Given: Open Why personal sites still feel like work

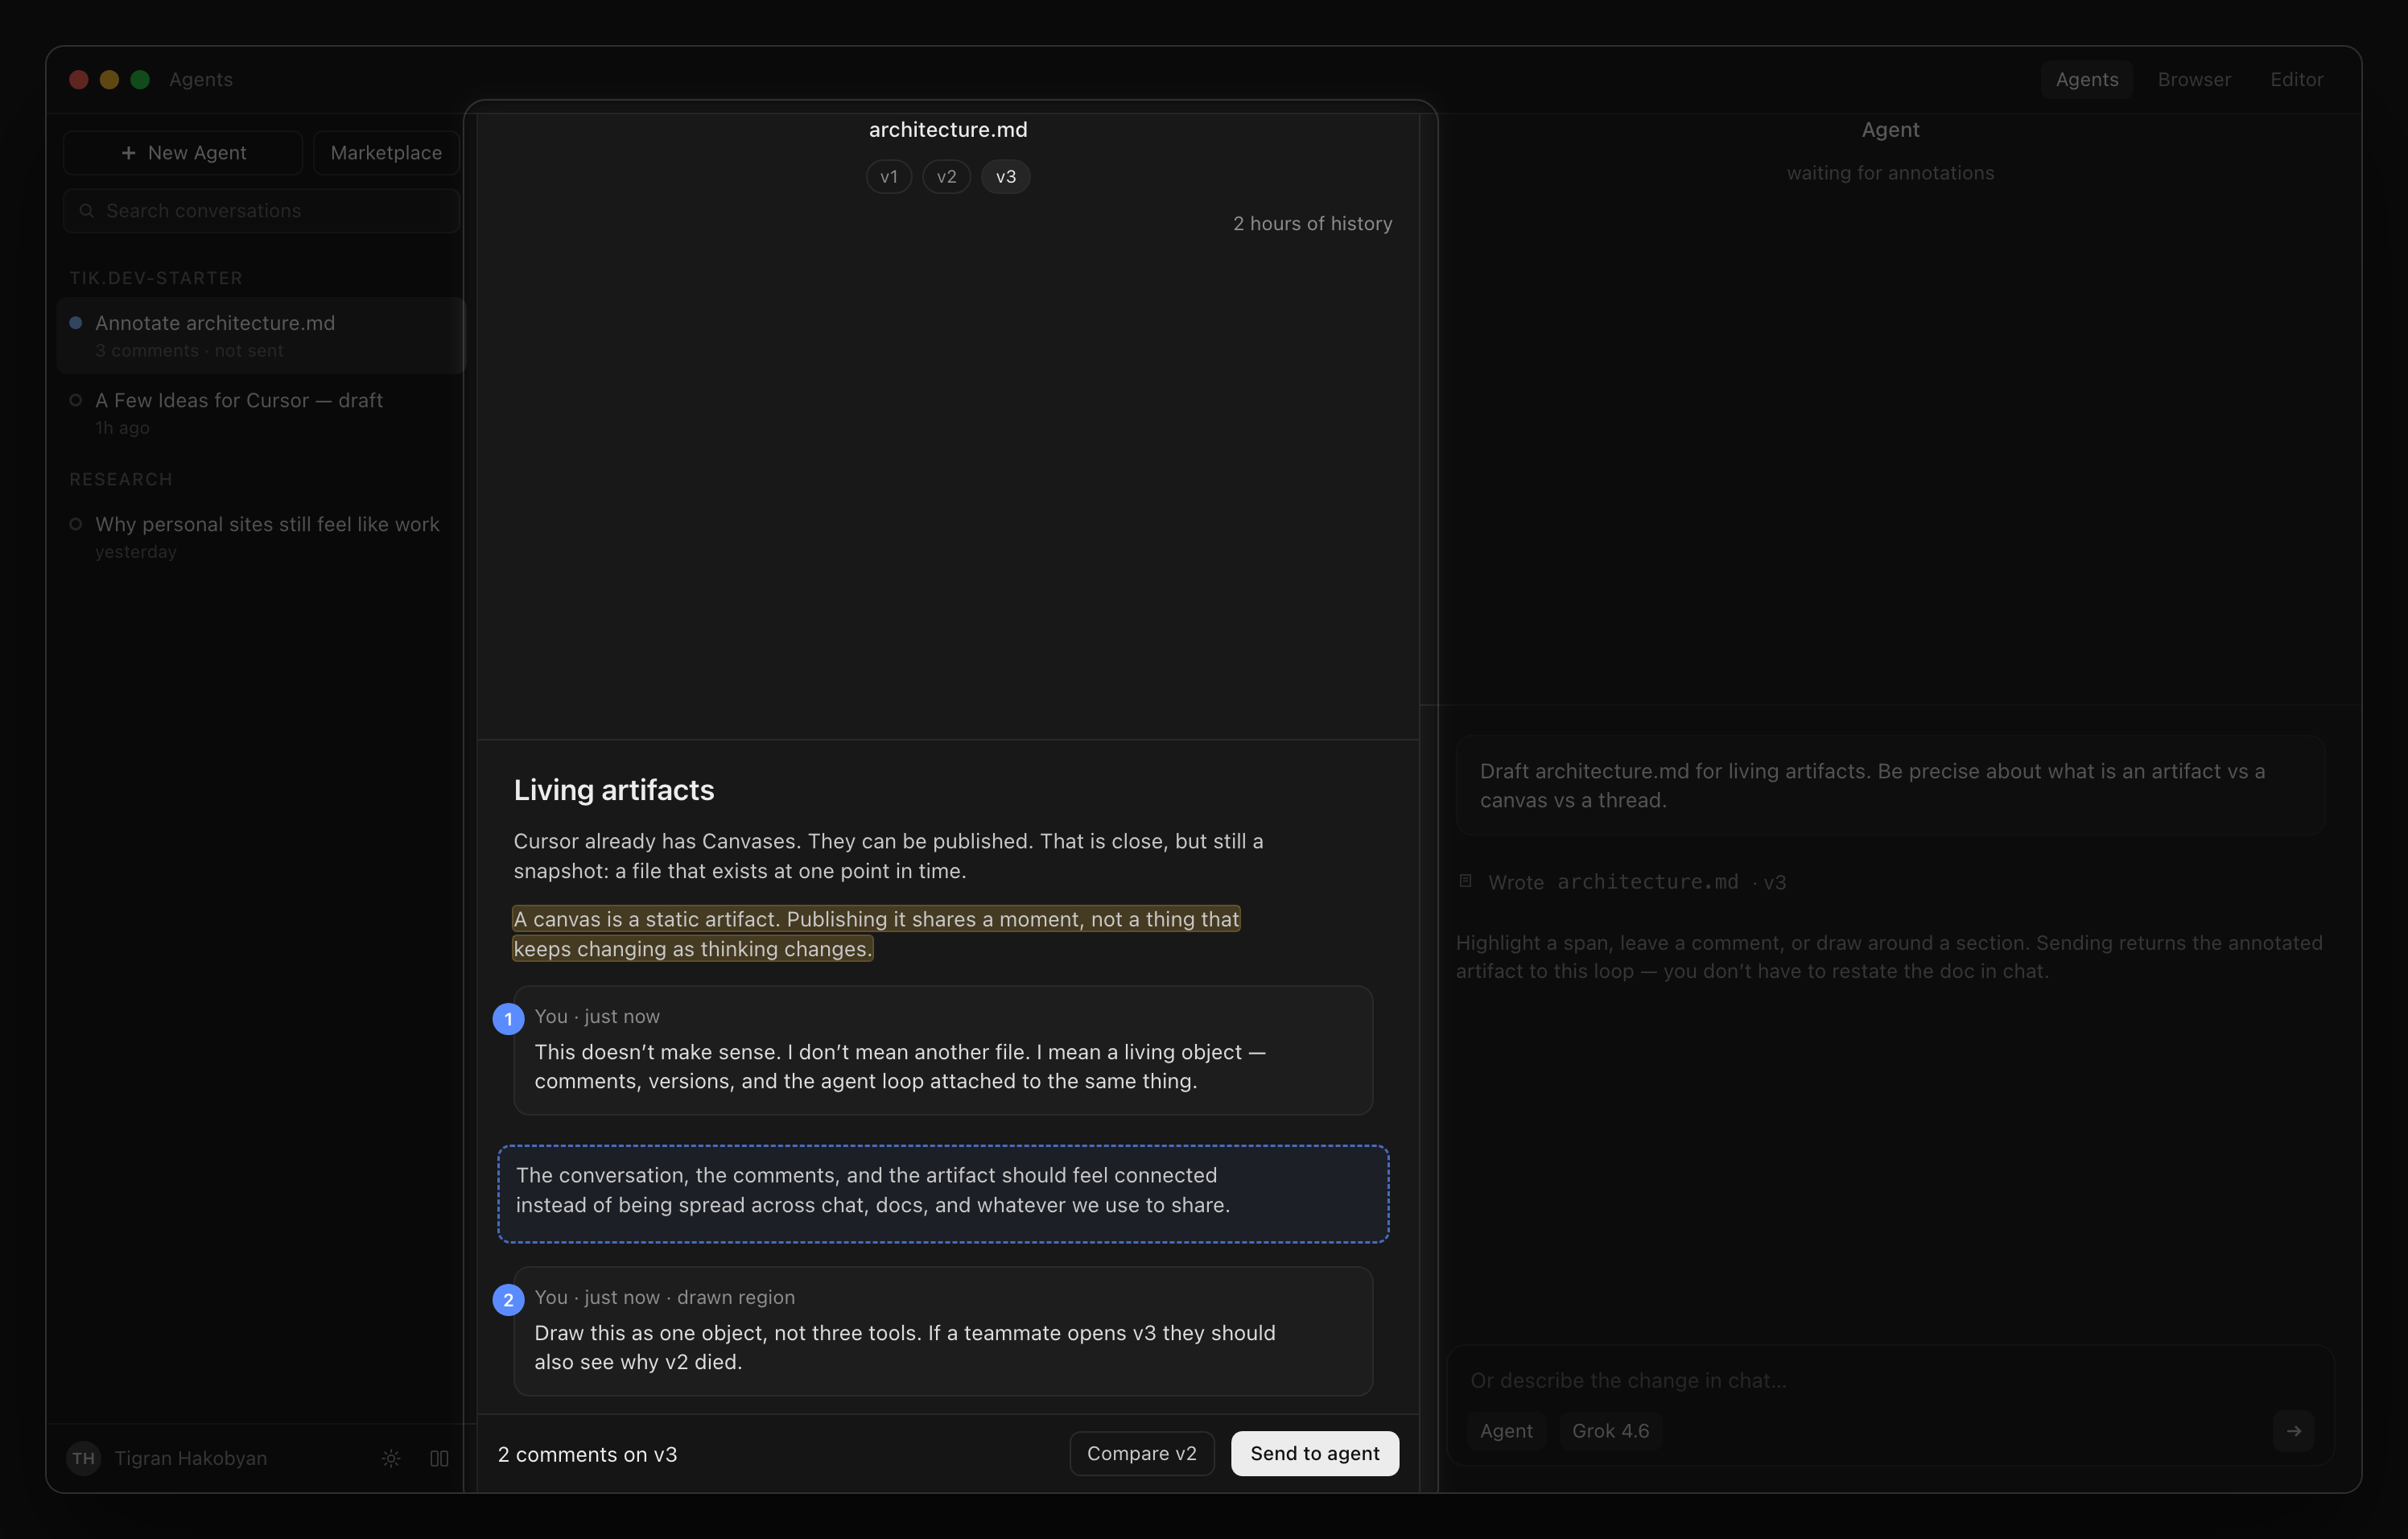Looking at the screenshot, I should (x=261, y=537).
